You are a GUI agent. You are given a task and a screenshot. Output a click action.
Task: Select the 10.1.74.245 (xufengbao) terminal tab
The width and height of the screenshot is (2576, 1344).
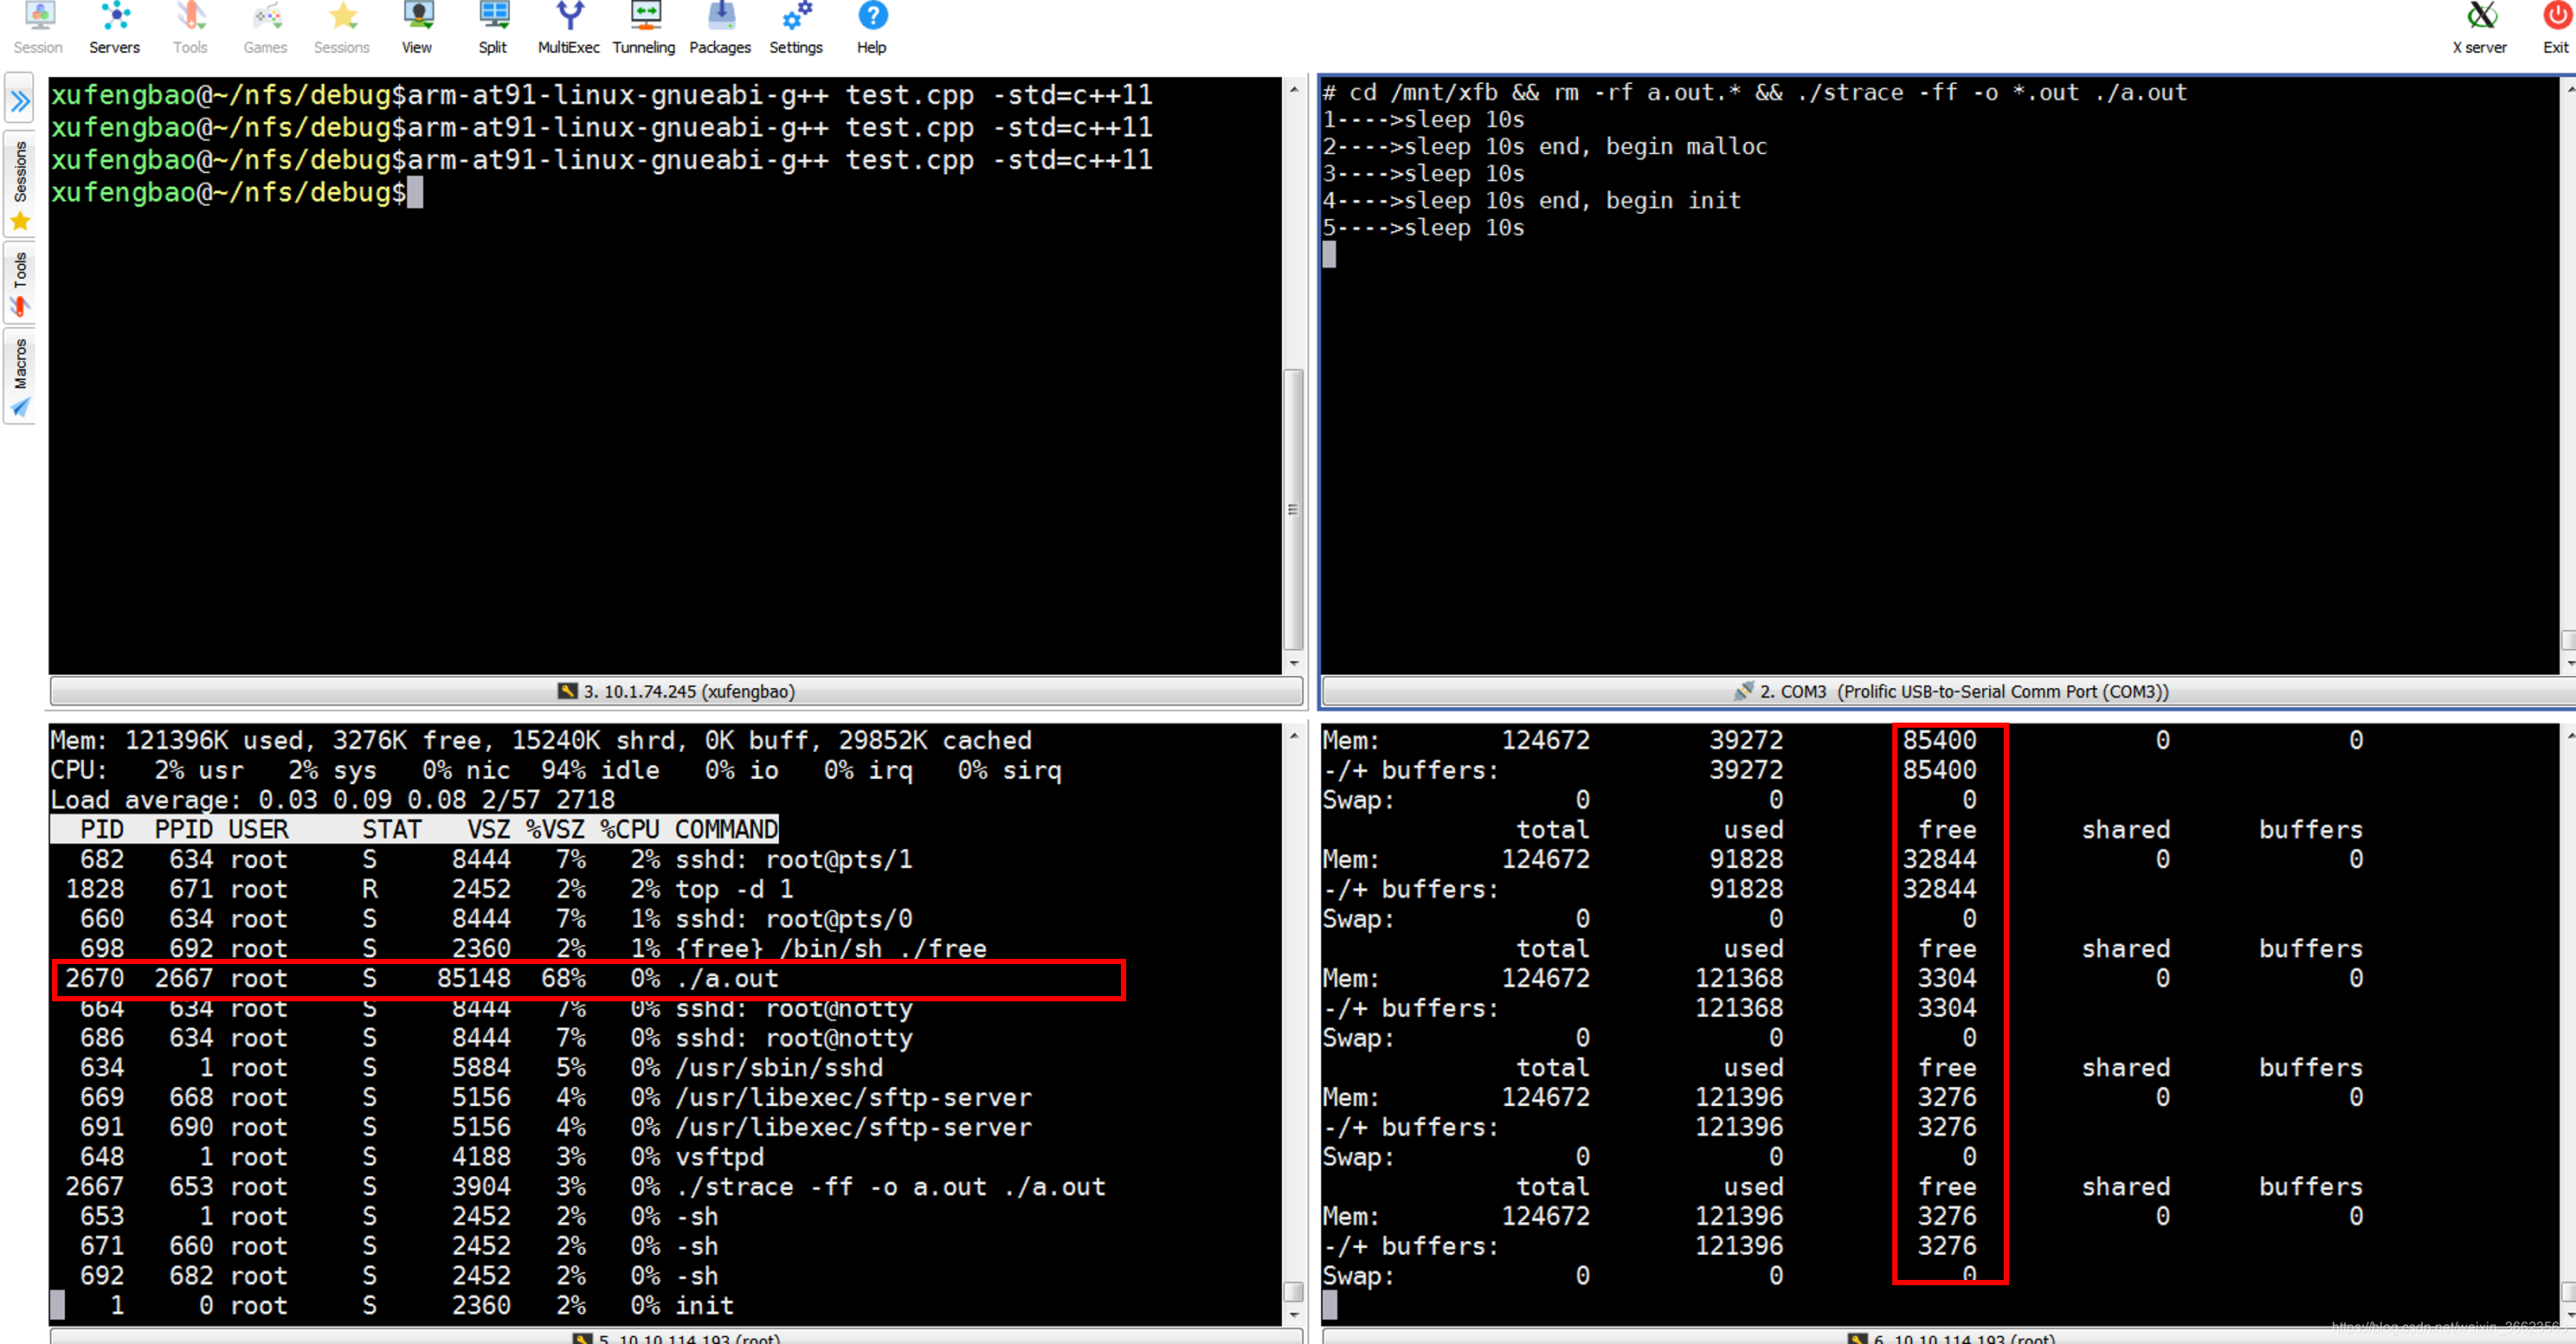(x=676, y=691)
